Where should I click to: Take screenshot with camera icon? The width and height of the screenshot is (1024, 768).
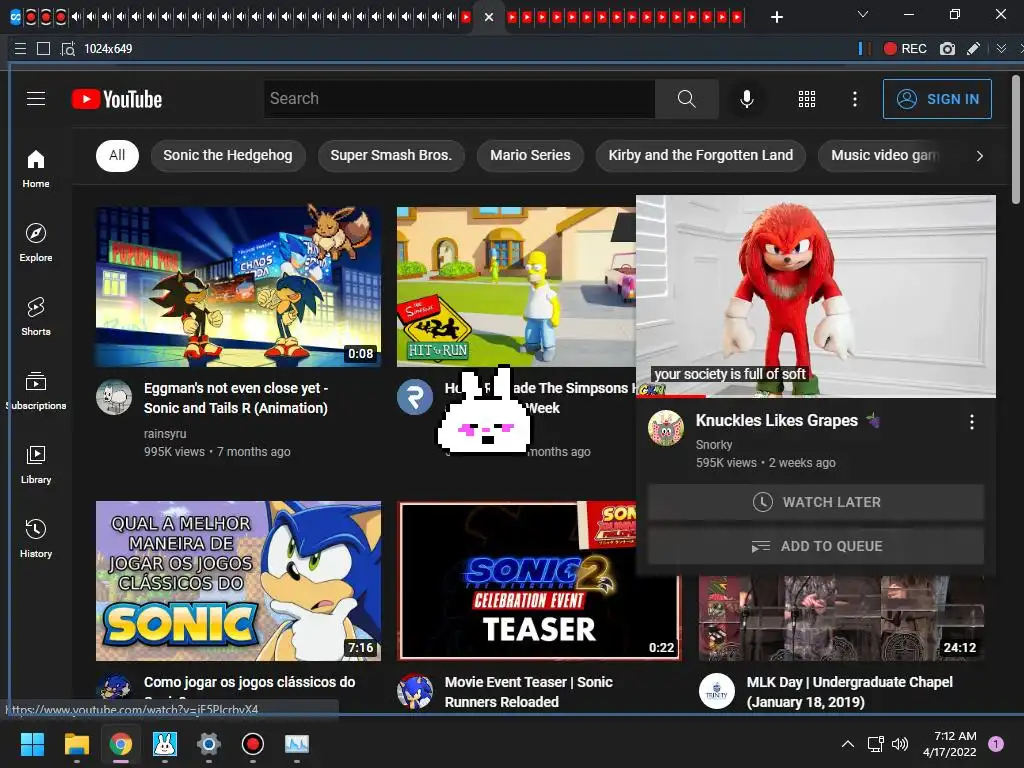click(947, 48)
